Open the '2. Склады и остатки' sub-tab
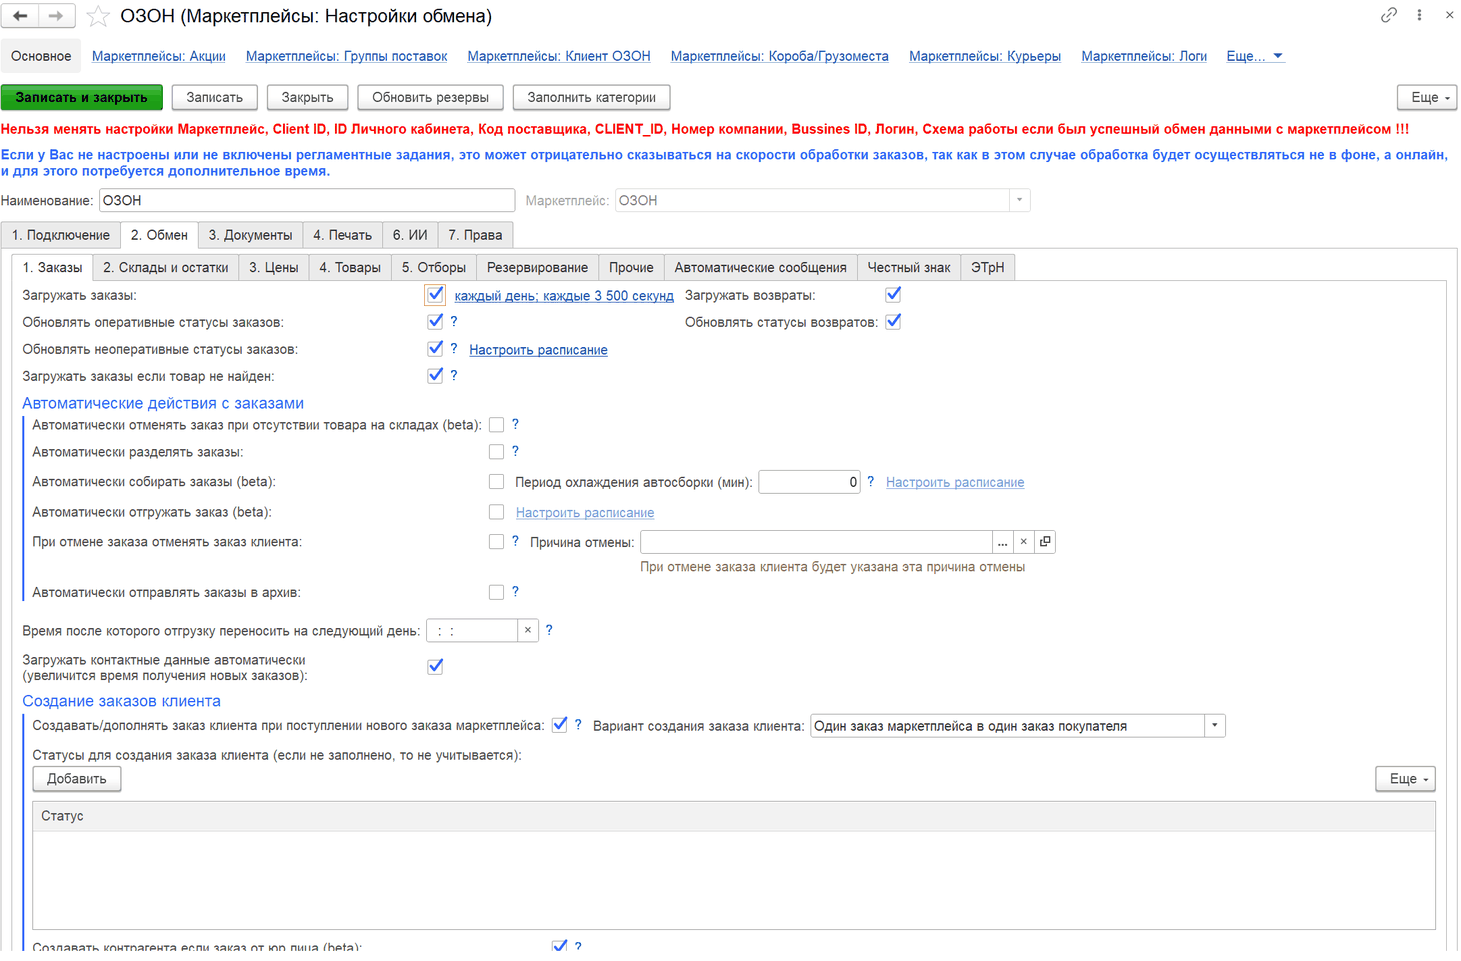The height and width of the screenshot is (961, 1461). [x=166, y=267]
